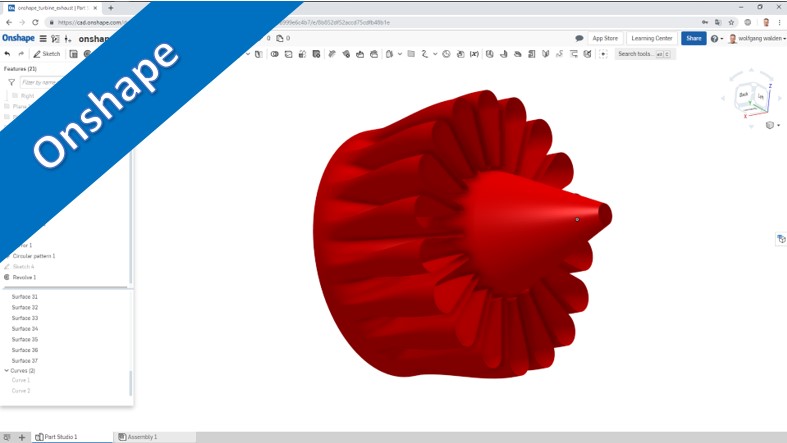The width and height of the screenshot is (787, 443).
Task: Open the add custom features icon
Action: (603, 54)
